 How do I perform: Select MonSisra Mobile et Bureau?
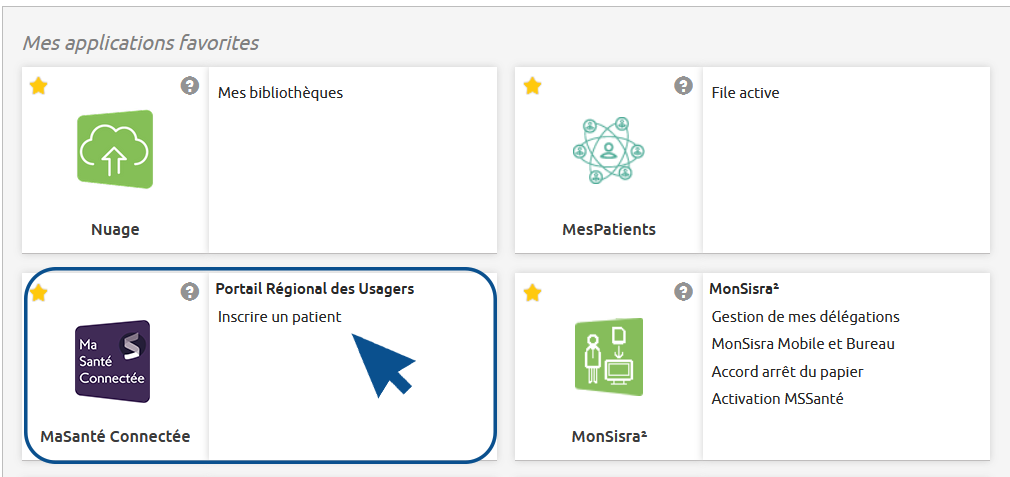click(x=803, y=344)
